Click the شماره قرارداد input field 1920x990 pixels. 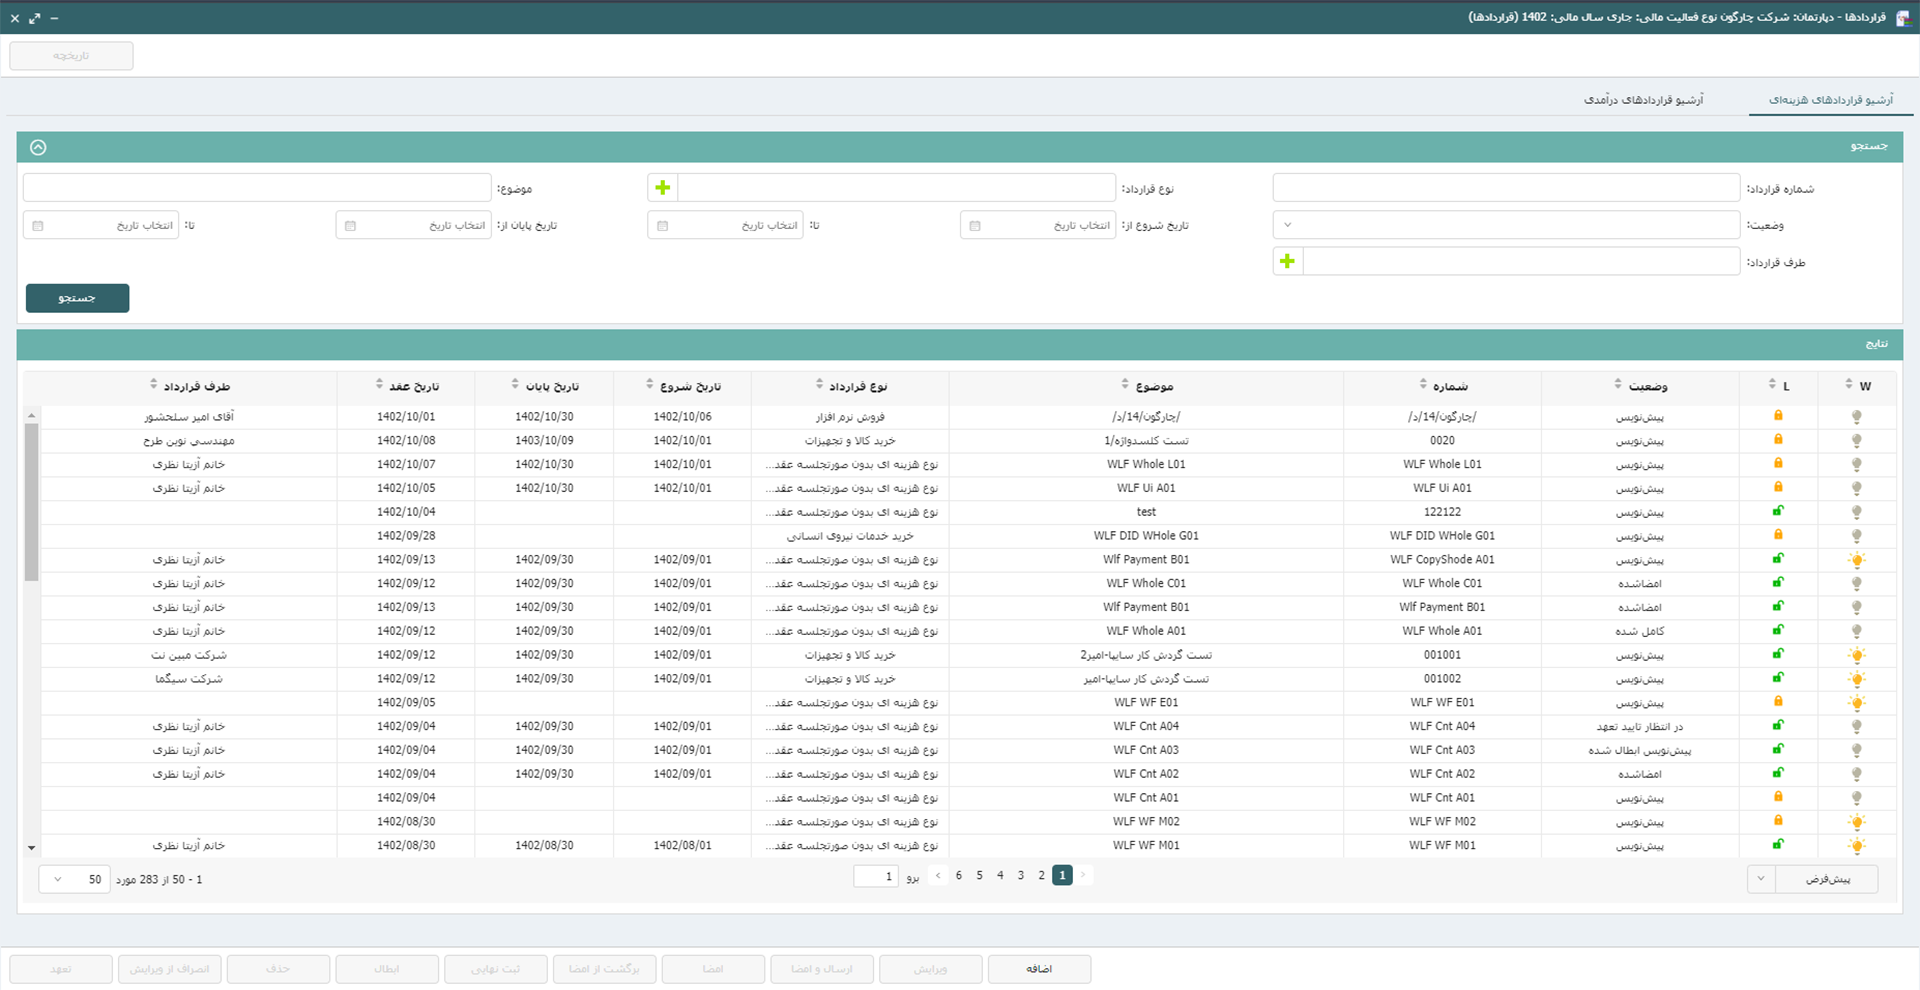coord(1505,188)
